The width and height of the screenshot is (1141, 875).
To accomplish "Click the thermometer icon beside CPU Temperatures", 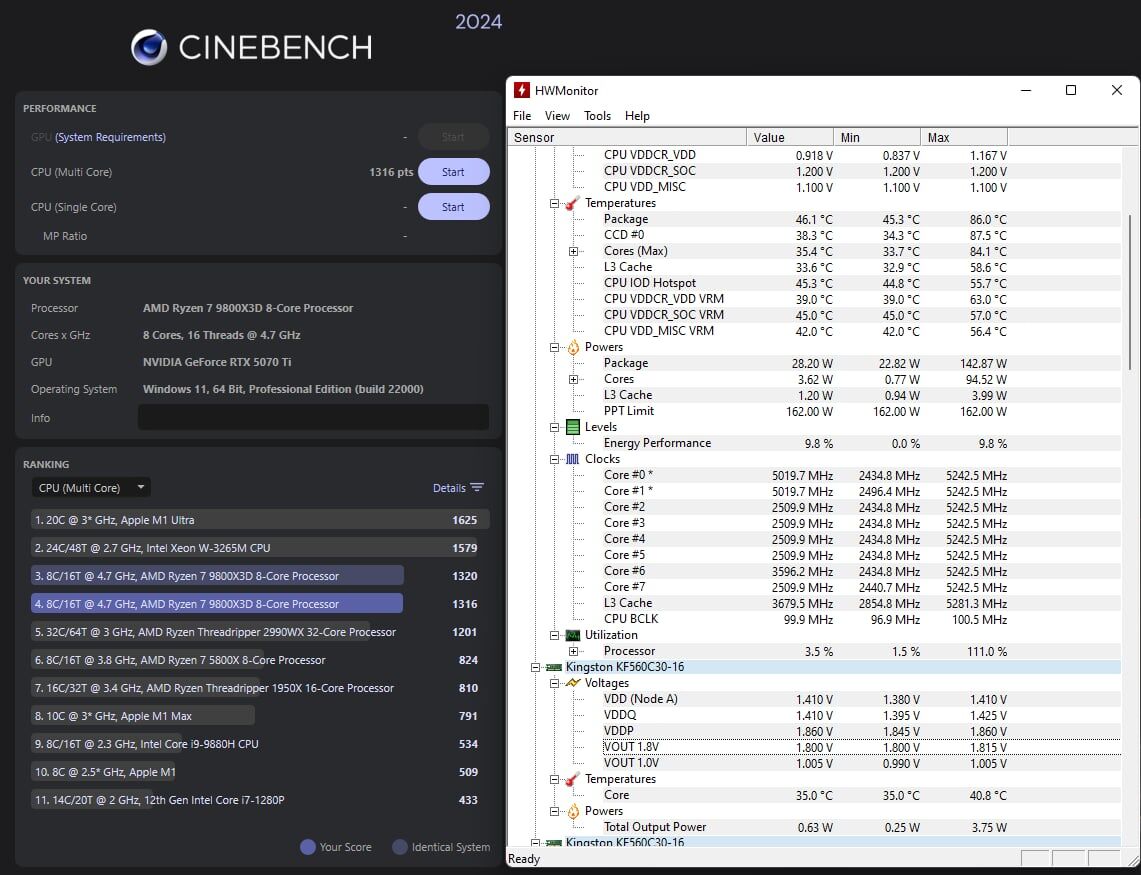I will pos(573,203).
